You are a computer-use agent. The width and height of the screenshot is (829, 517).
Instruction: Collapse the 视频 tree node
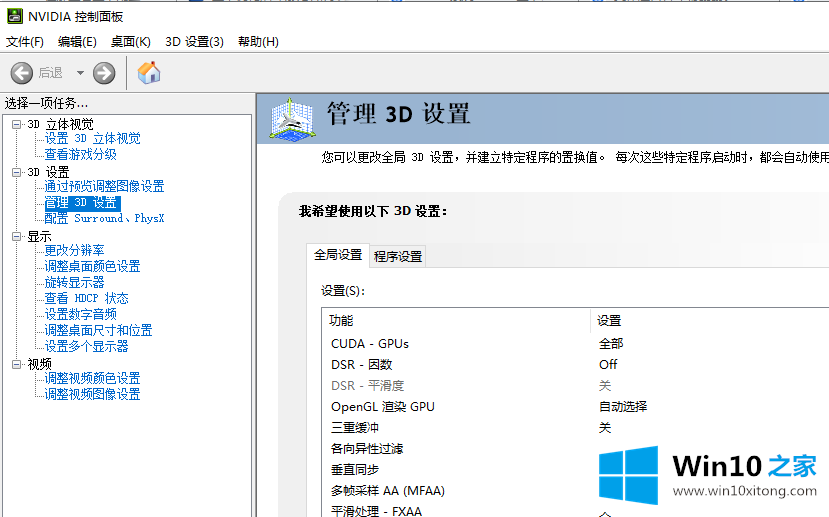click(x=16, y=364)
